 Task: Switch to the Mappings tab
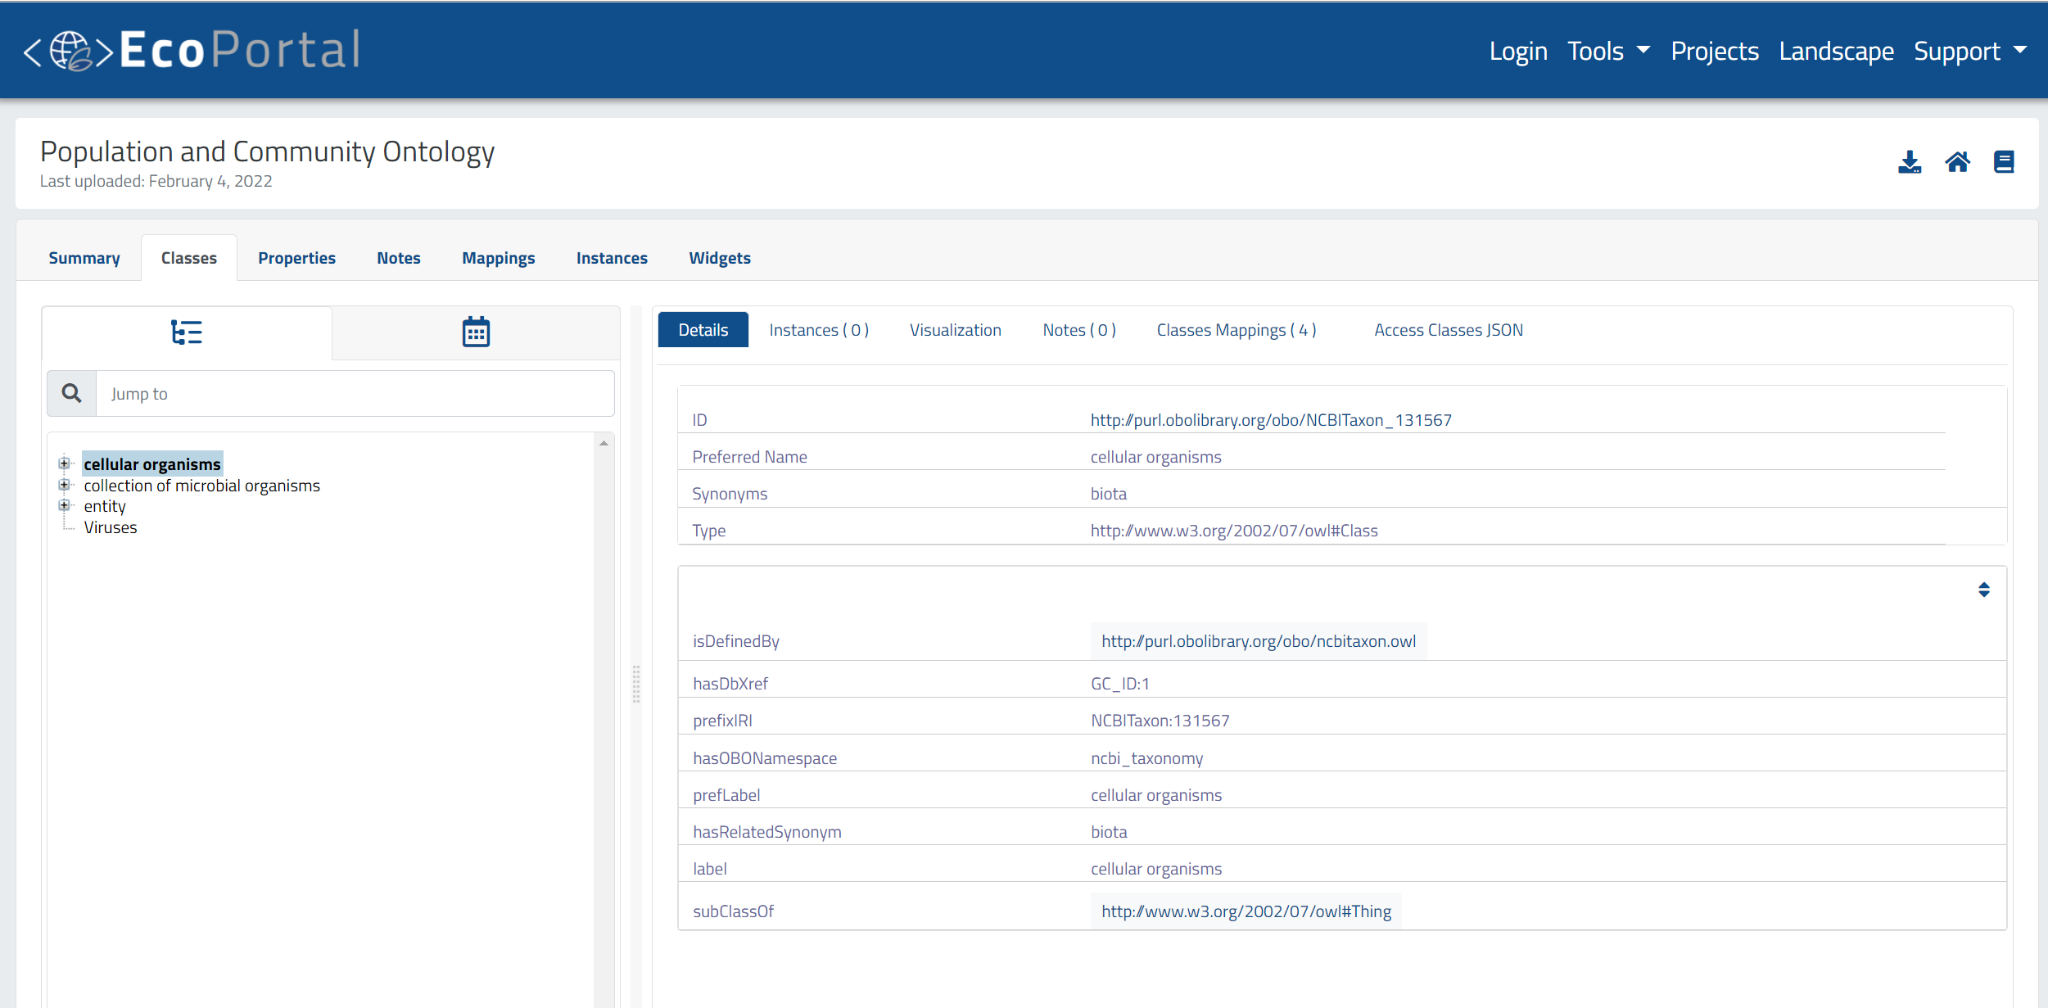tap(498, 257)
